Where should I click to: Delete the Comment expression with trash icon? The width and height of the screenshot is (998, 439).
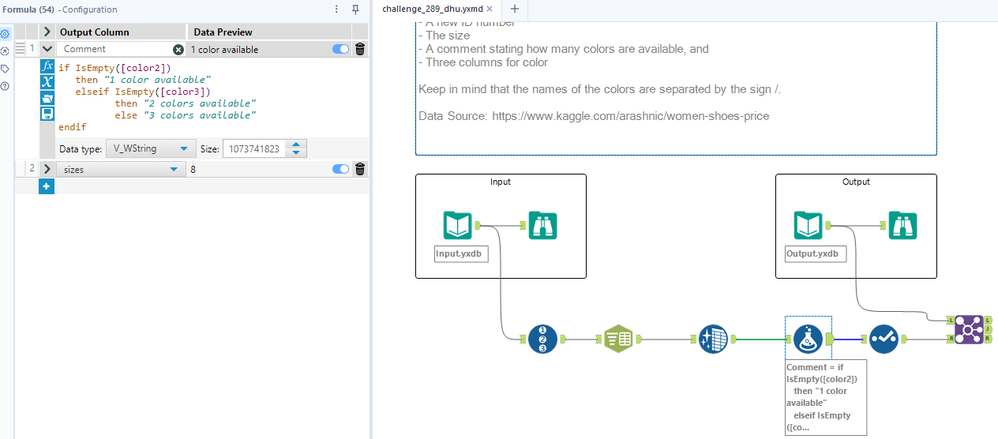[360, 49]
